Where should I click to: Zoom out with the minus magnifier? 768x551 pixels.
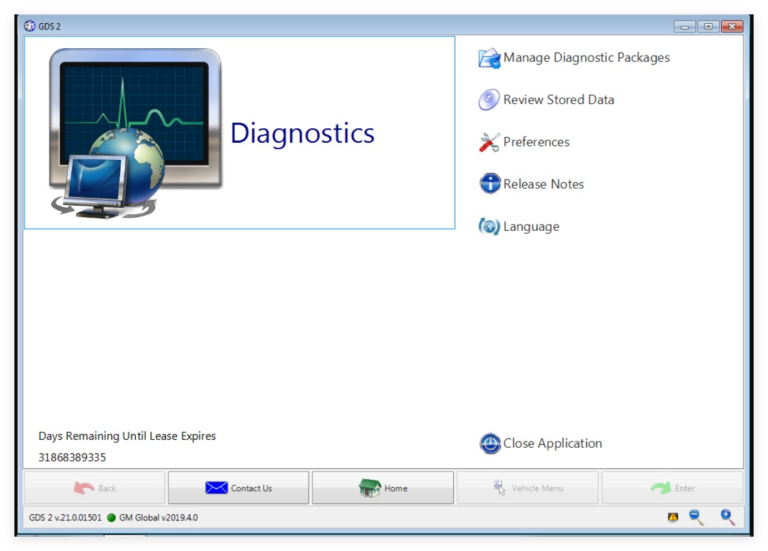[696, 517]
